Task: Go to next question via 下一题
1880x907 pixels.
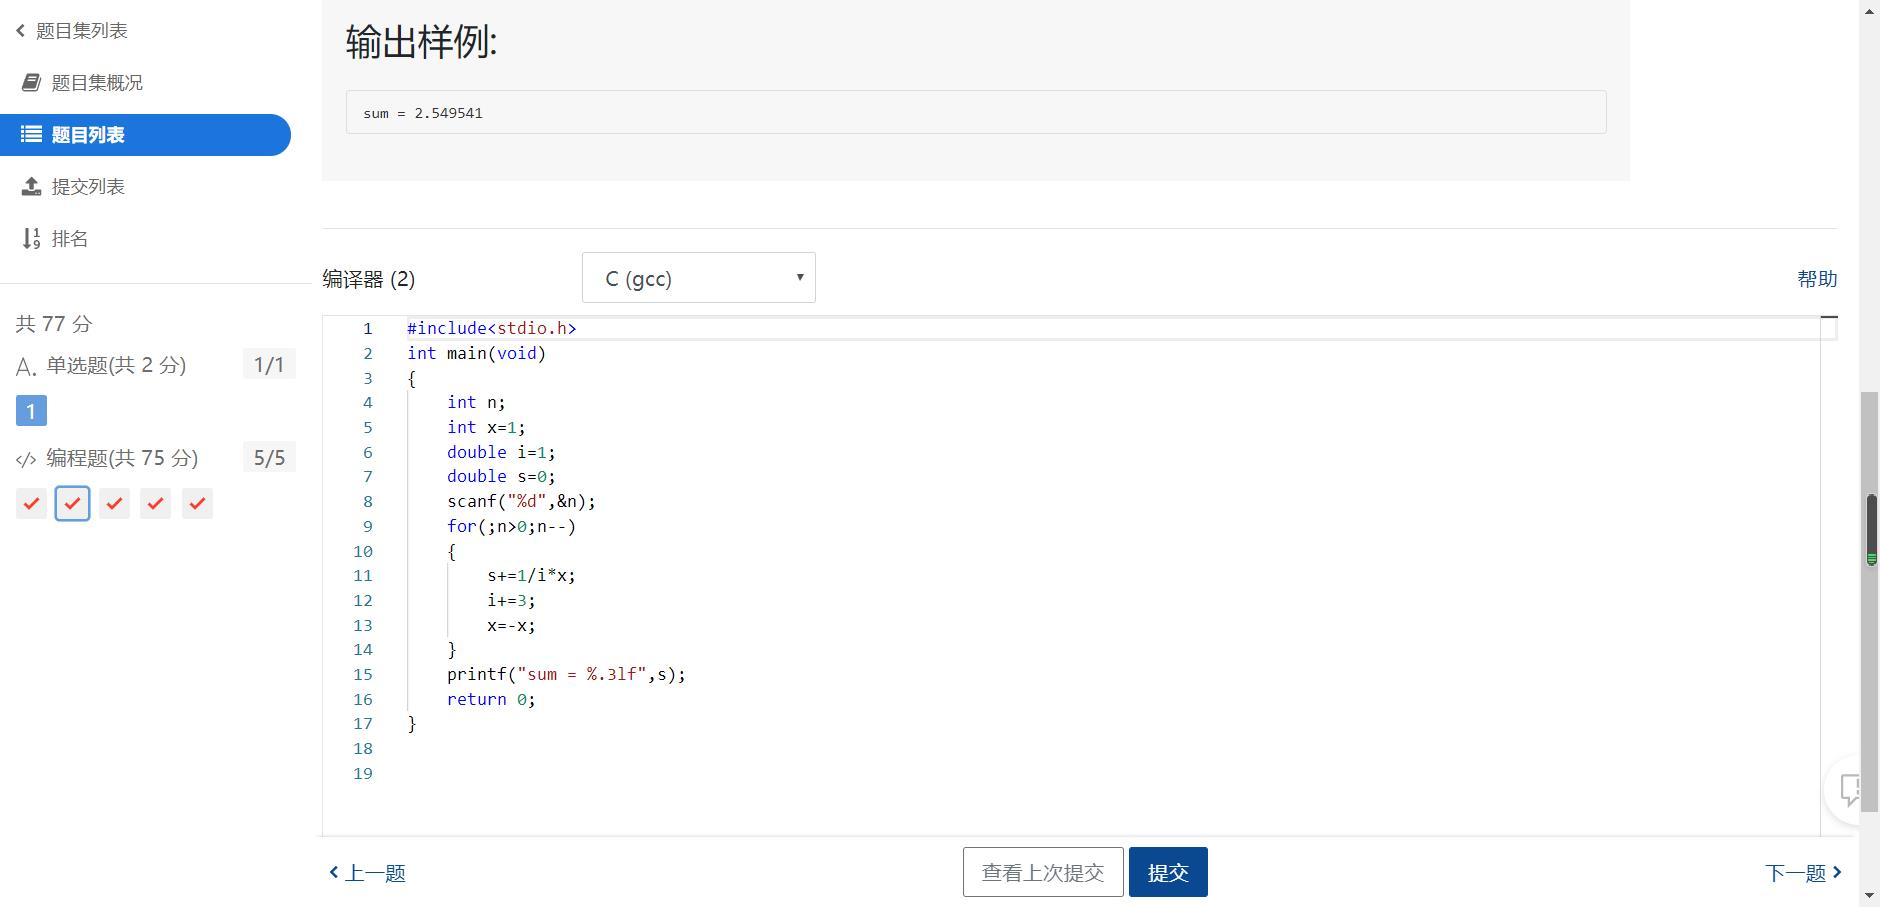Action: point(1802,873)
